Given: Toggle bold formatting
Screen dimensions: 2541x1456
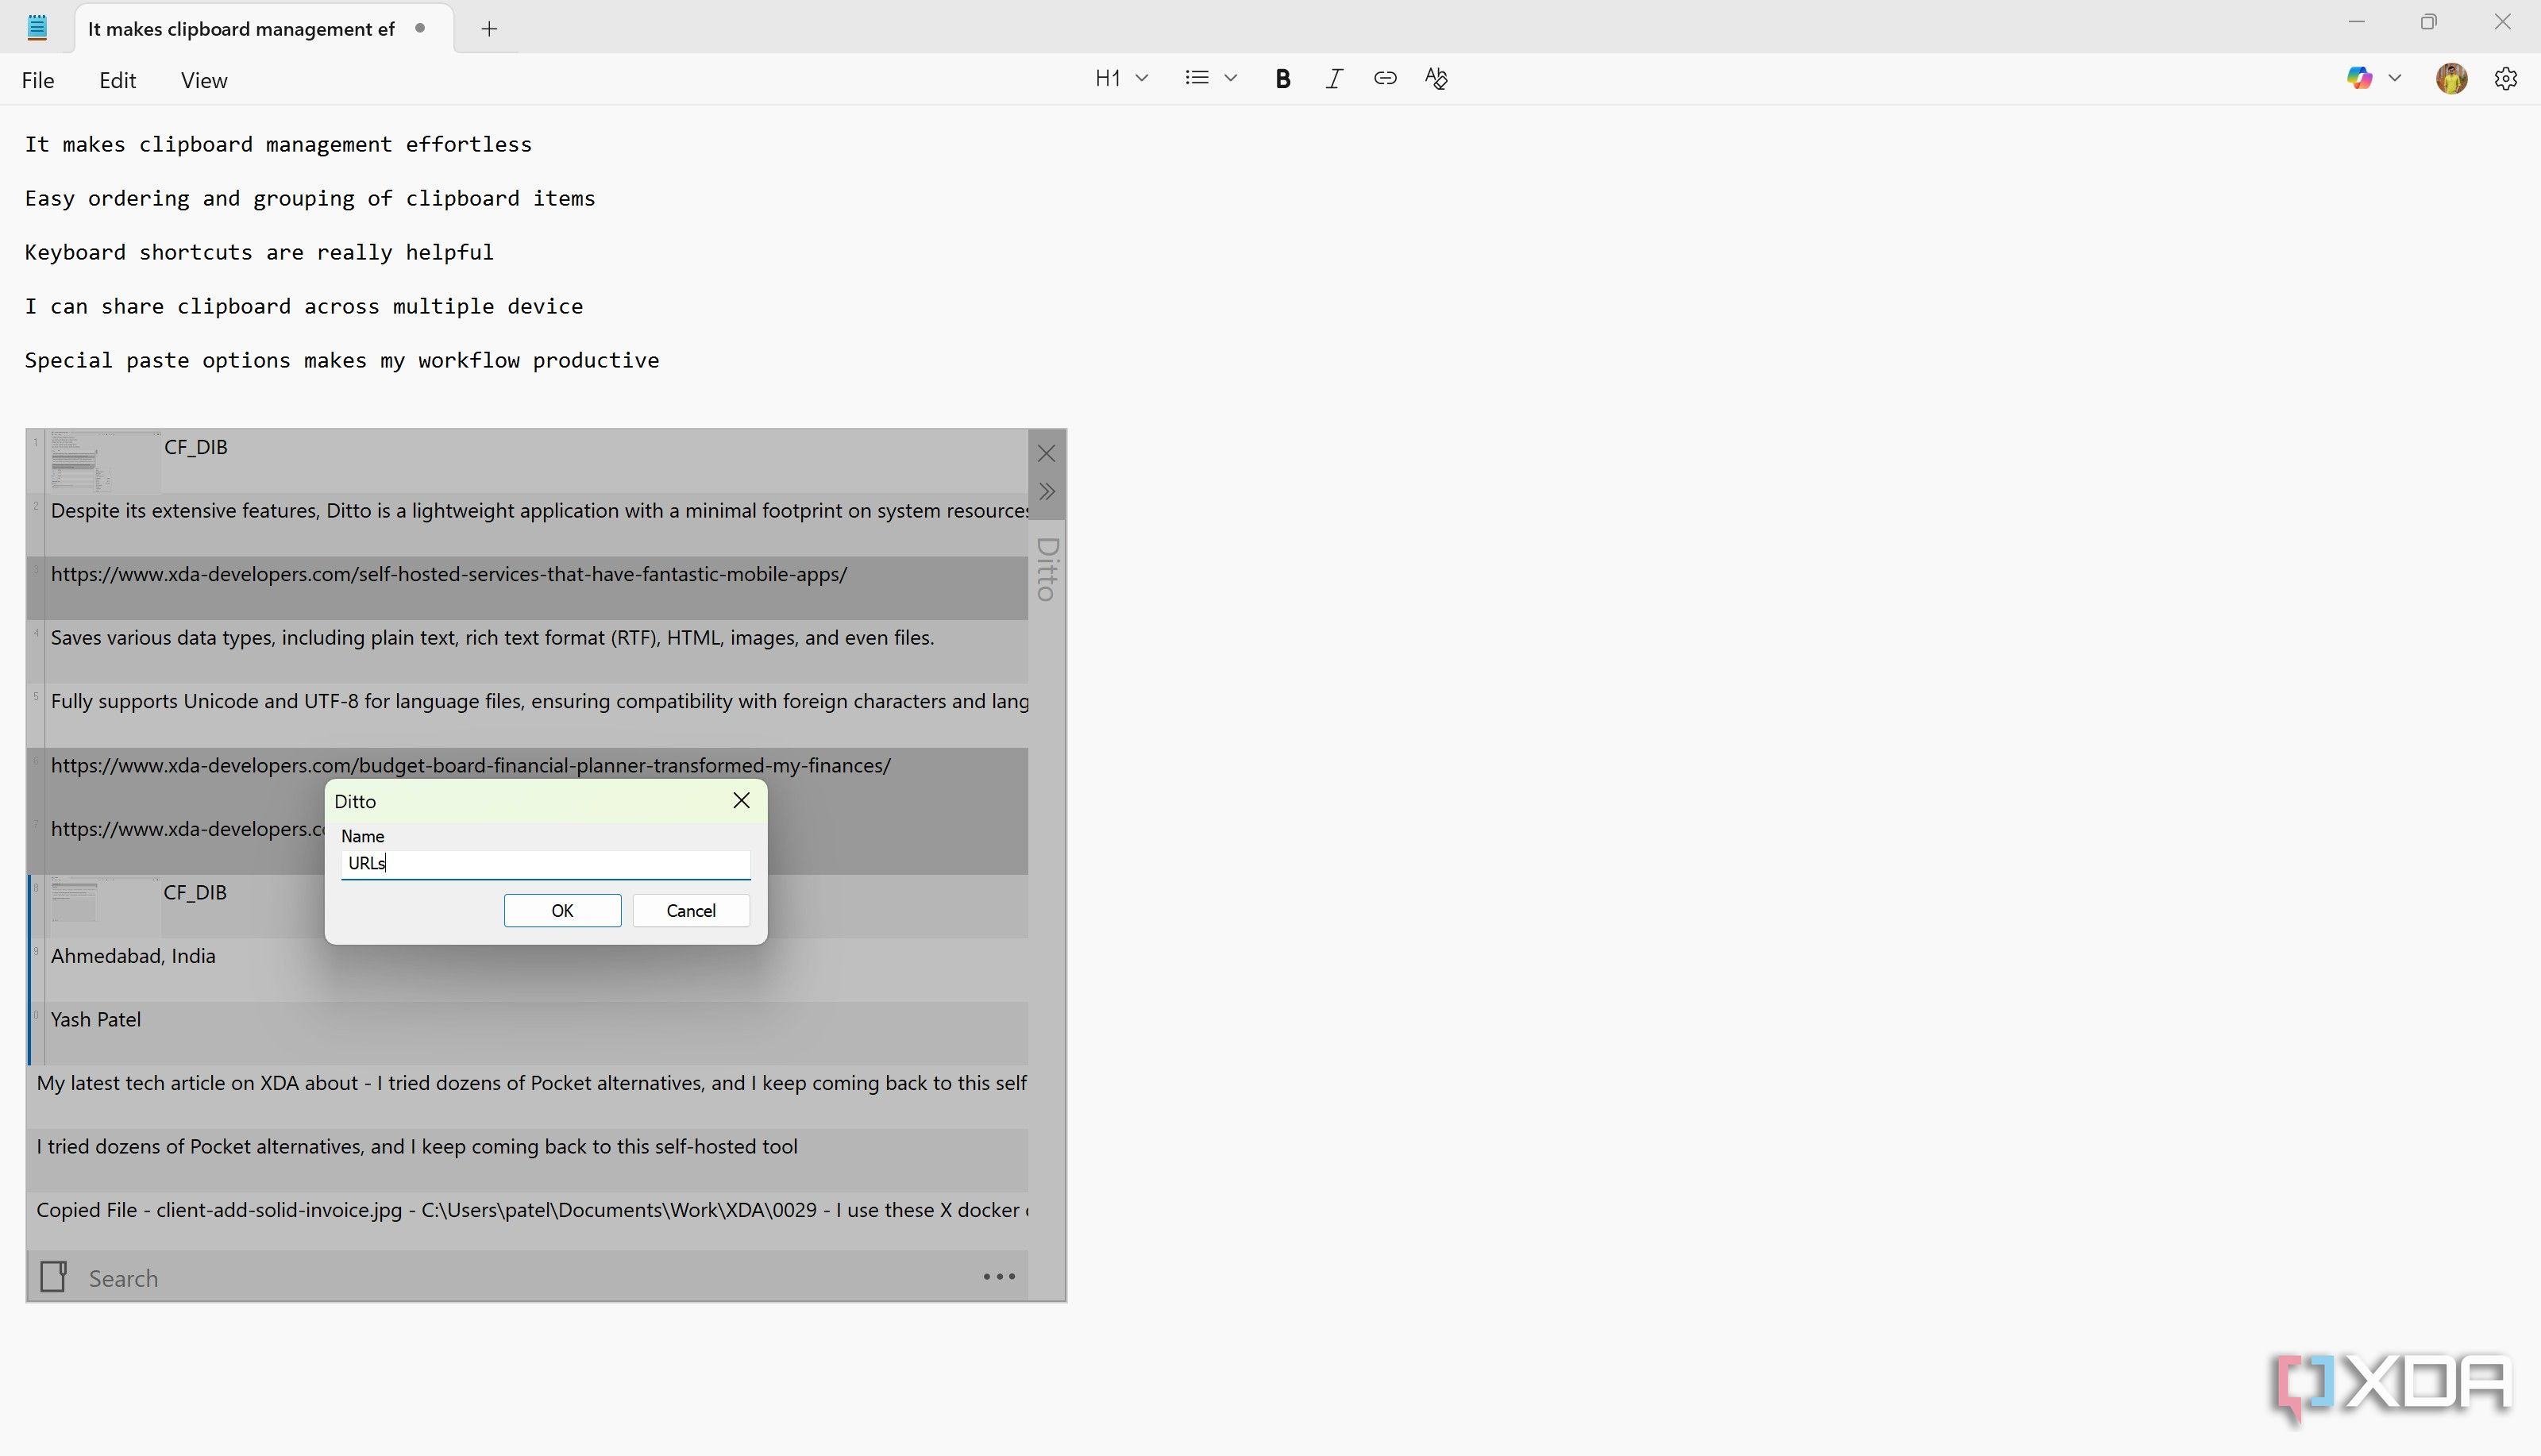Looking at the screenshot, I should [1282, 79].
